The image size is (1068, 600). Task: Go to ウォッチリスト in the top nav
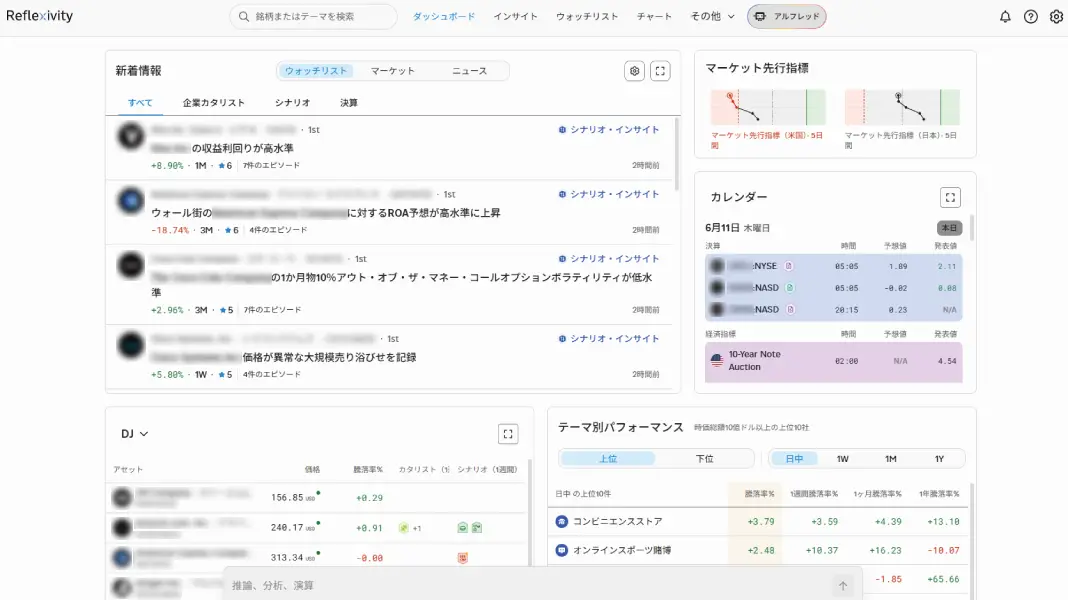pyautogui.click(x=587, y=16)
